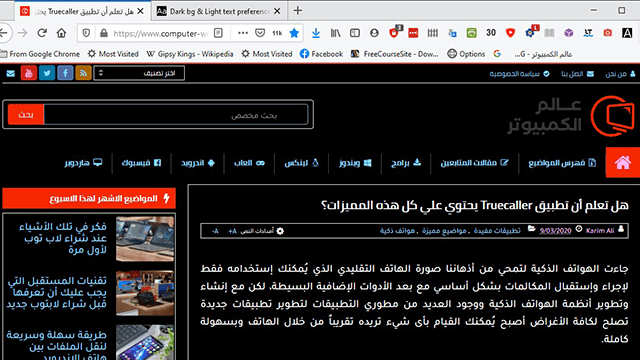Click the RSS feed orange icon
This screenshot has width=640, height=360.
(83, 73)
